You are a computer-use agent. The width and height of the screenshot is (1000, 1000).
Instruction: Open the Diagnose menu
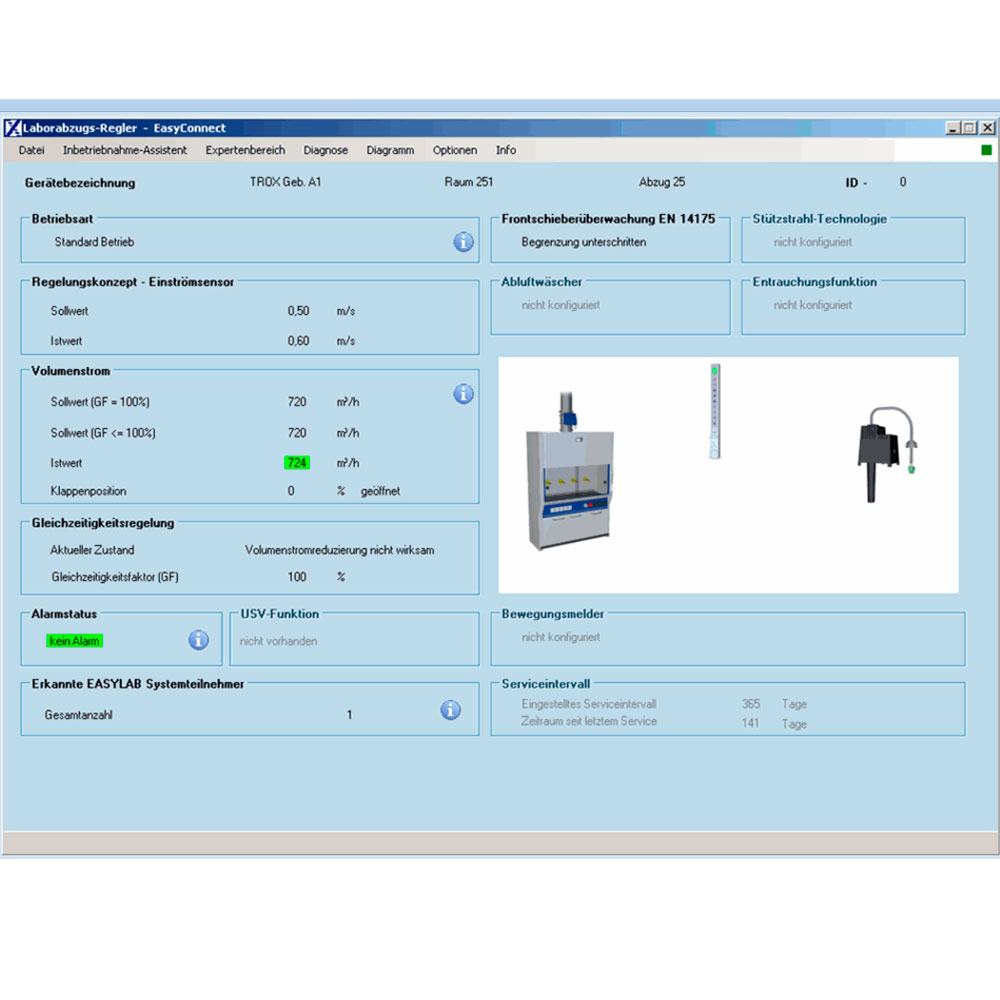coord(326,150)
